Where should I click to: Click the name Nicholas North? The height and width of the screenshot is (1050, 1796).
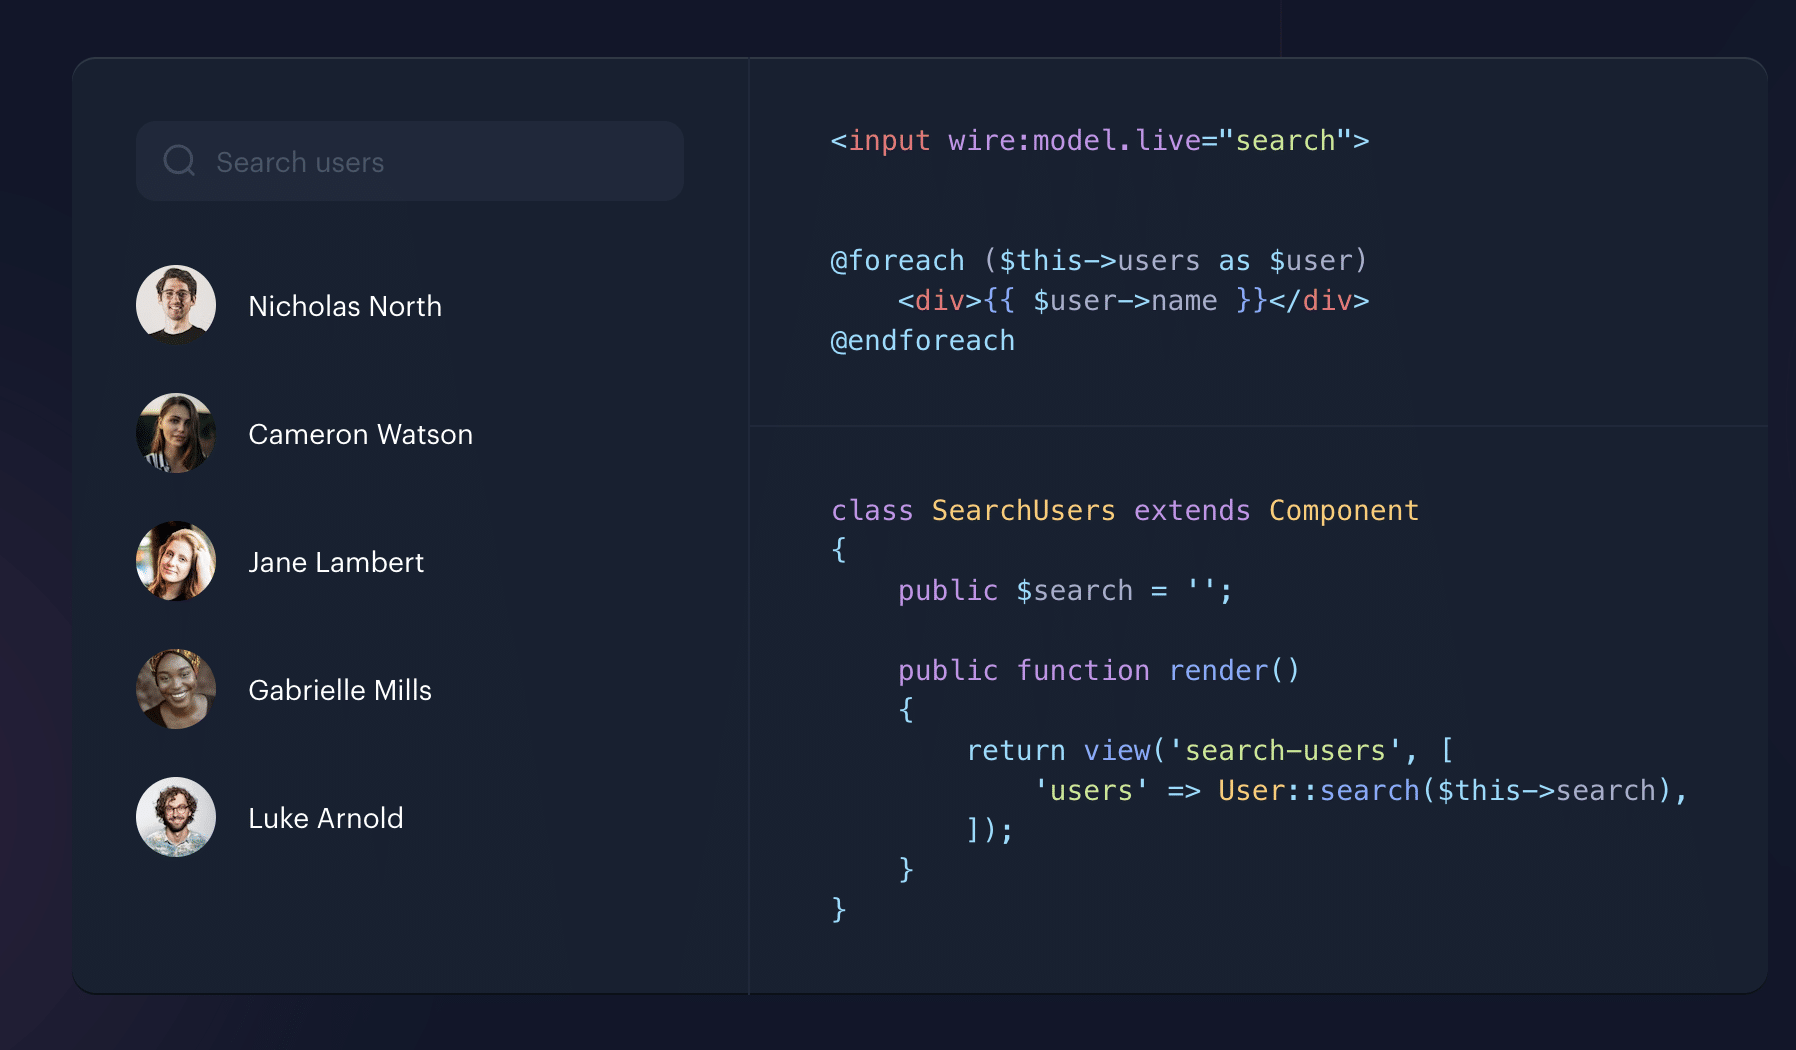tap(344, 306)
